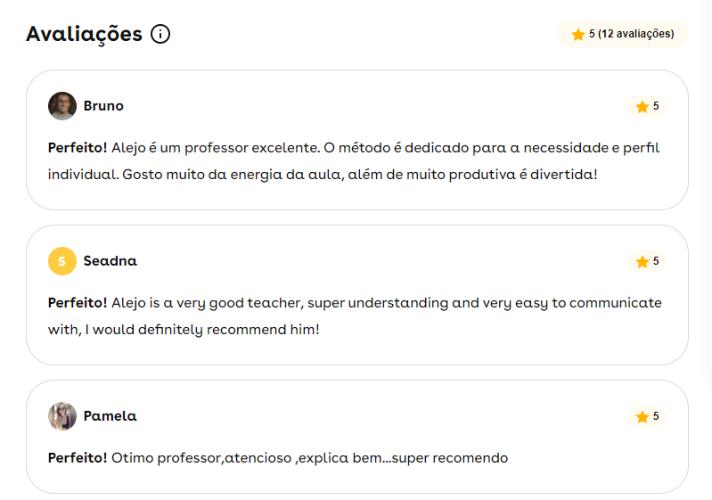Click Seadna's yellow S avatar
712x500 pixels.
tap(62, 261)
